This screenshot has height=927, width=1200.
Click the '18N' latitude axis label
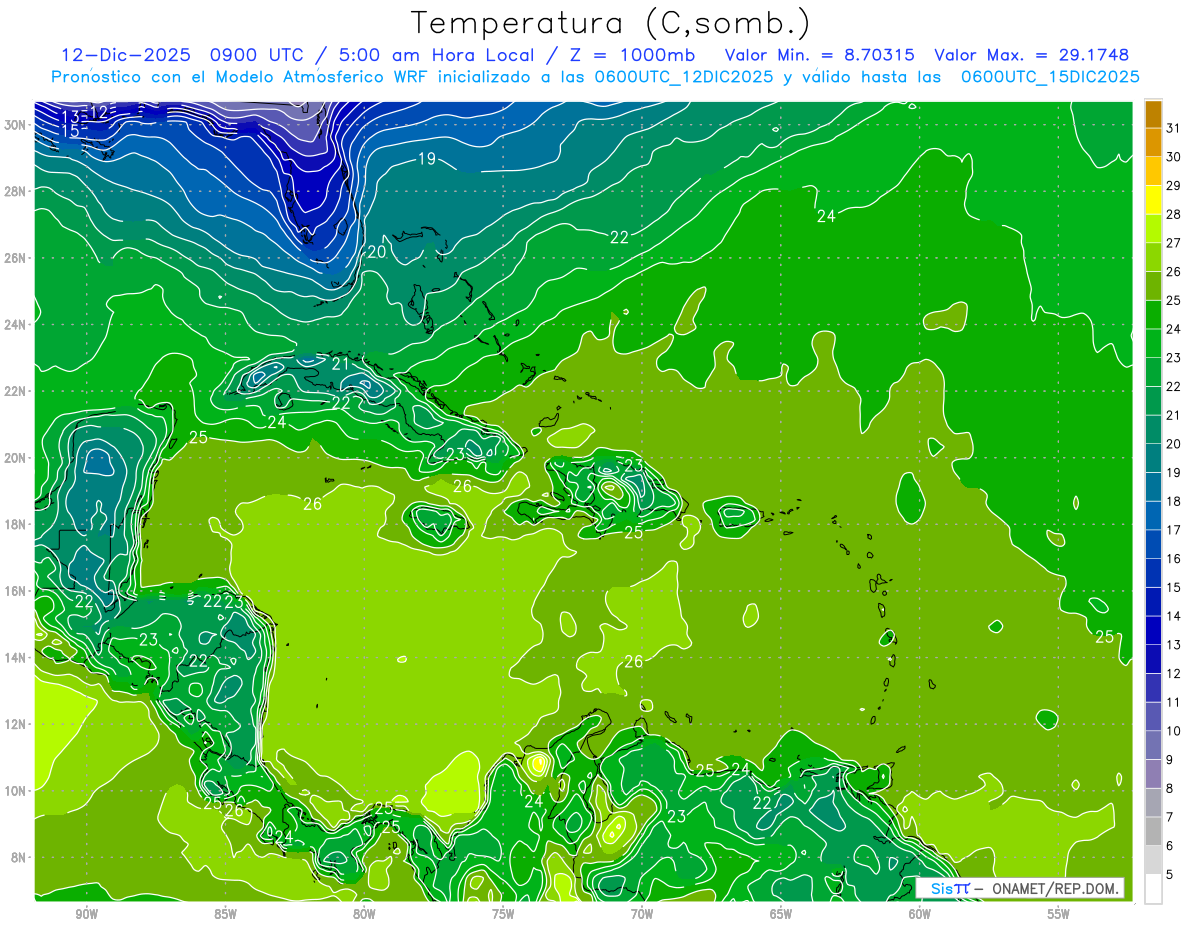pyautogui.click(x=17, y=524)
